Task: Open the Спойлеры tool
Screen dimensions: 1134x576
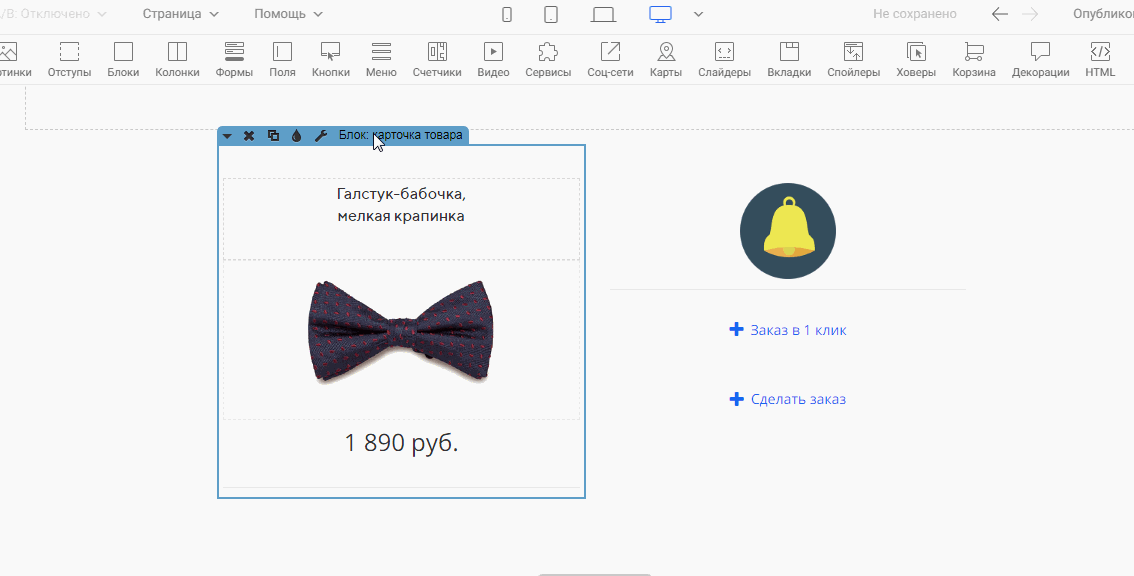Action: tap(853, 59)
